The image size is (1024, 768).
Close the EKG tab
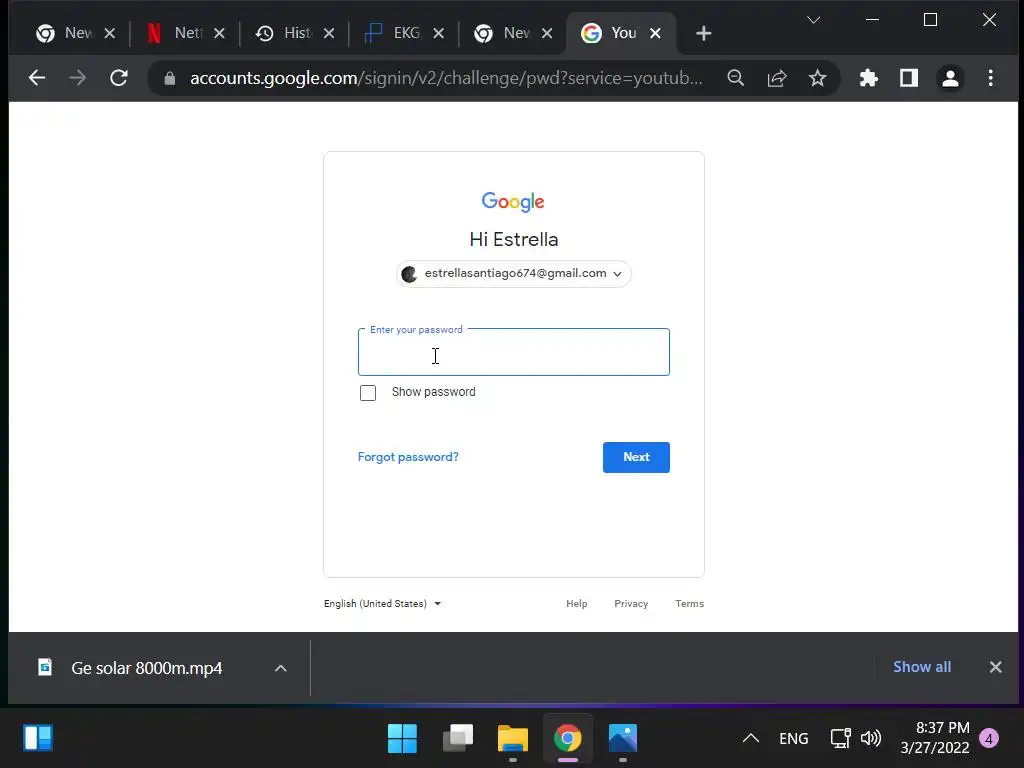[439, 33]
